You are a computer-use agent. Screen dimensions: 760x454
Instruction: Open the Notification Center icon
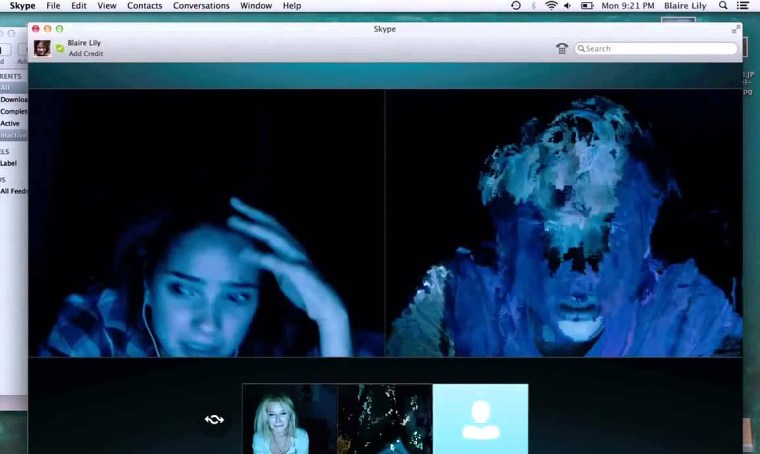click(x=743, y=6)
